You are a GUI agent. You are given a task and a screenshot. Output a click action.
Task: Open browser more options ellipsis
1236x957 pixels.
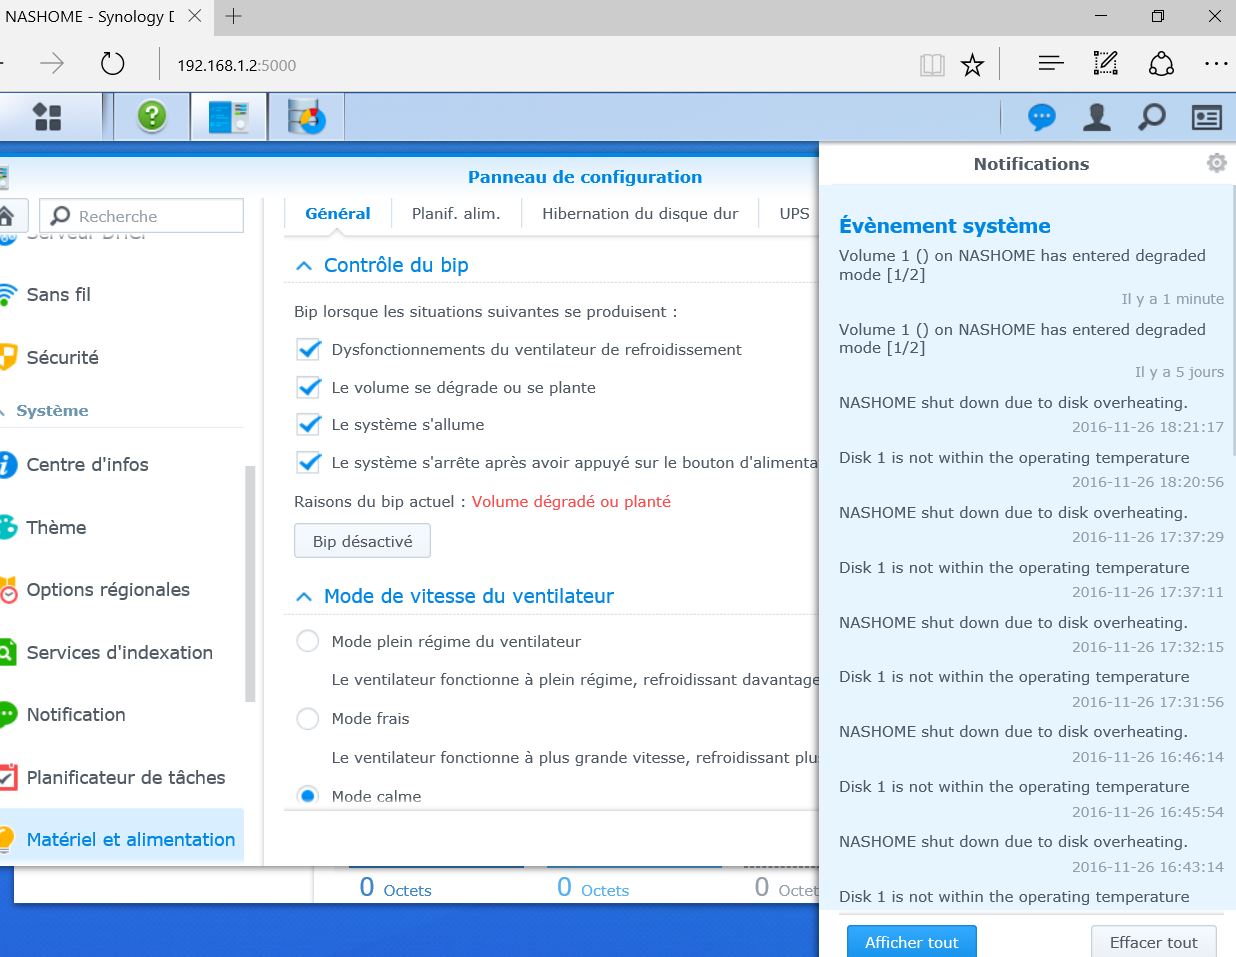click(x=1216, y=64)
